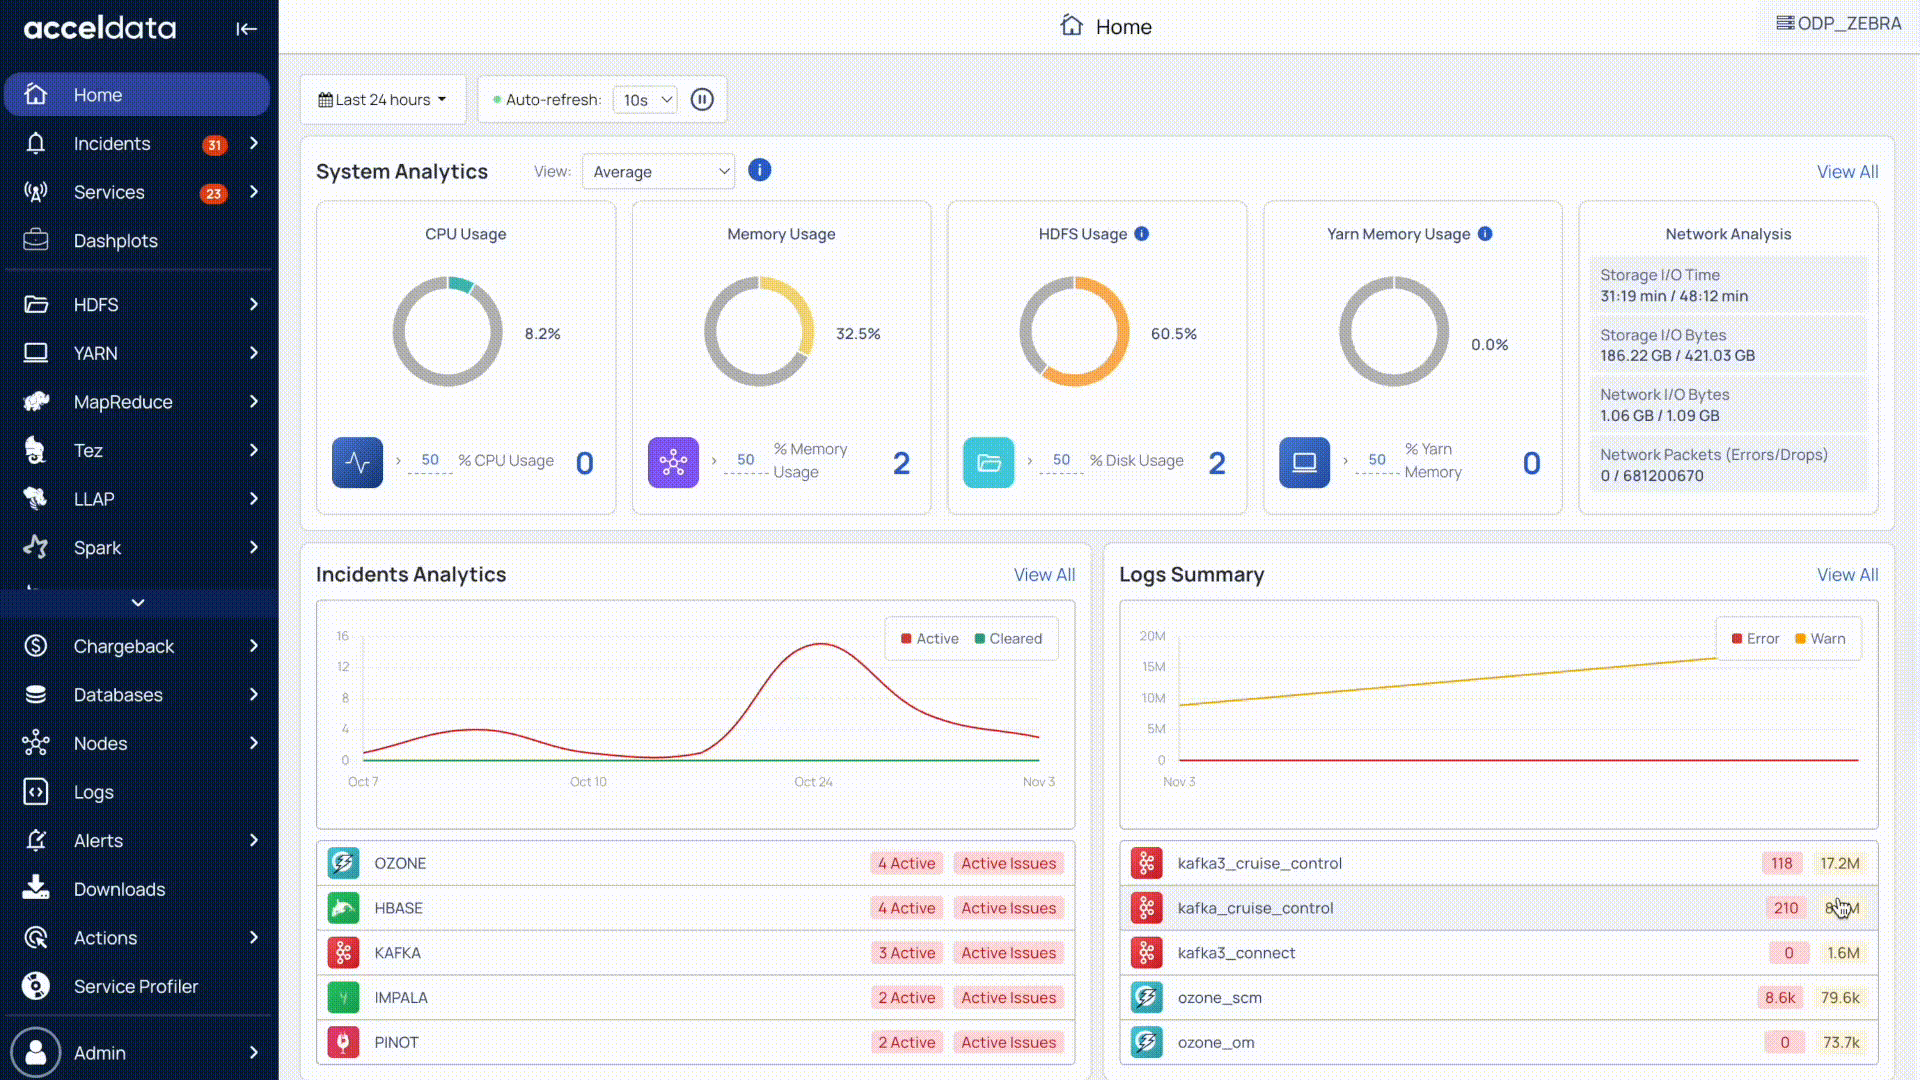1920x1080 pixels.
Task: Click the OZONE service icon
Action: pyautogui.click(x=343, y=863)
